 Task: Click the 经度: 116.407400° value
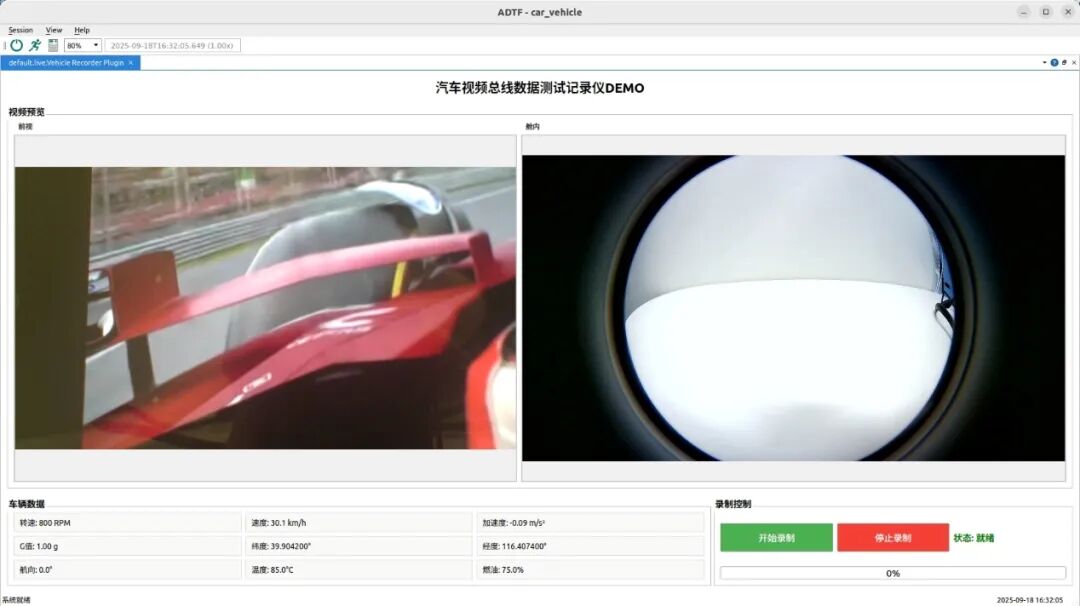click(590, 546)
